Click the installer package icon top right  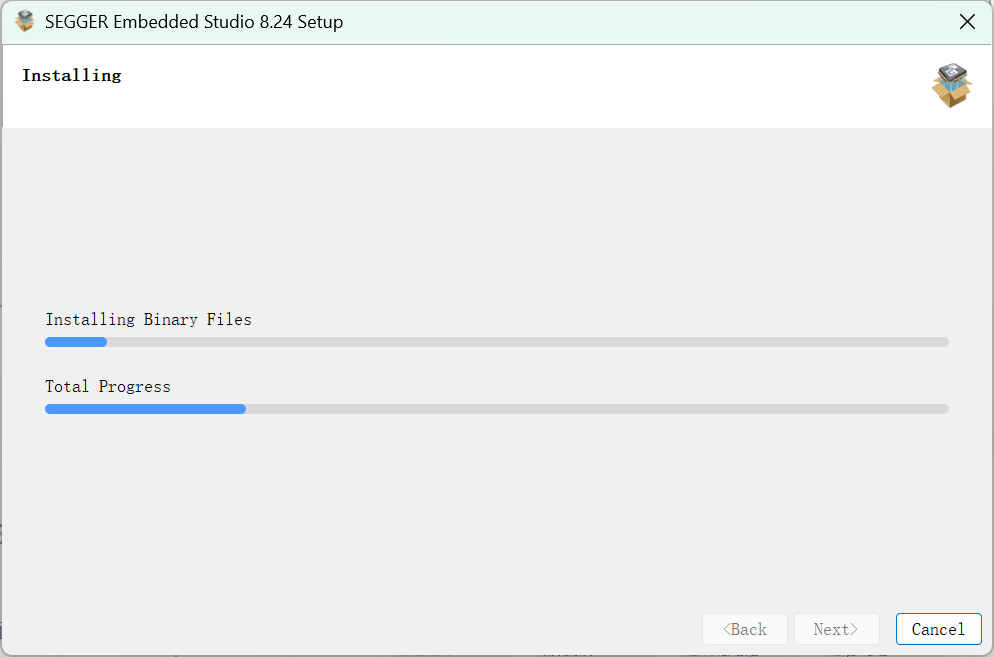pos(951,86)
